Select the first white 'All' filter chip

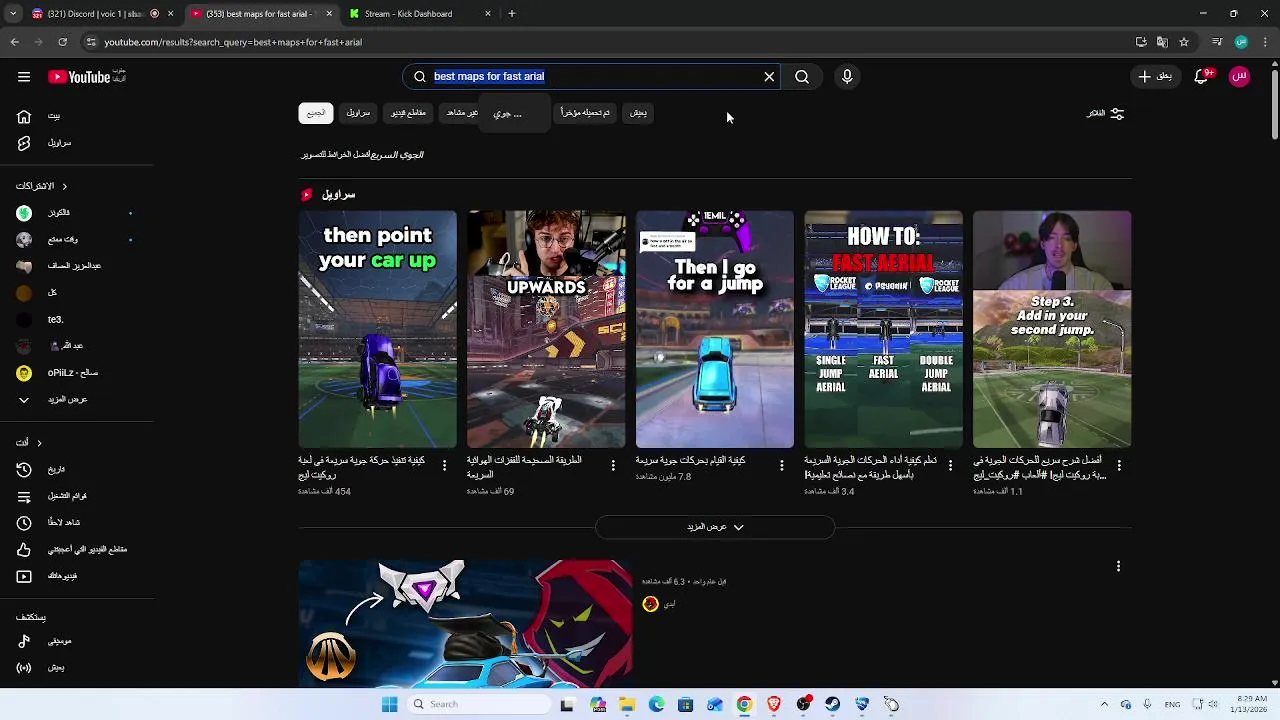click(x=316, y=113)
